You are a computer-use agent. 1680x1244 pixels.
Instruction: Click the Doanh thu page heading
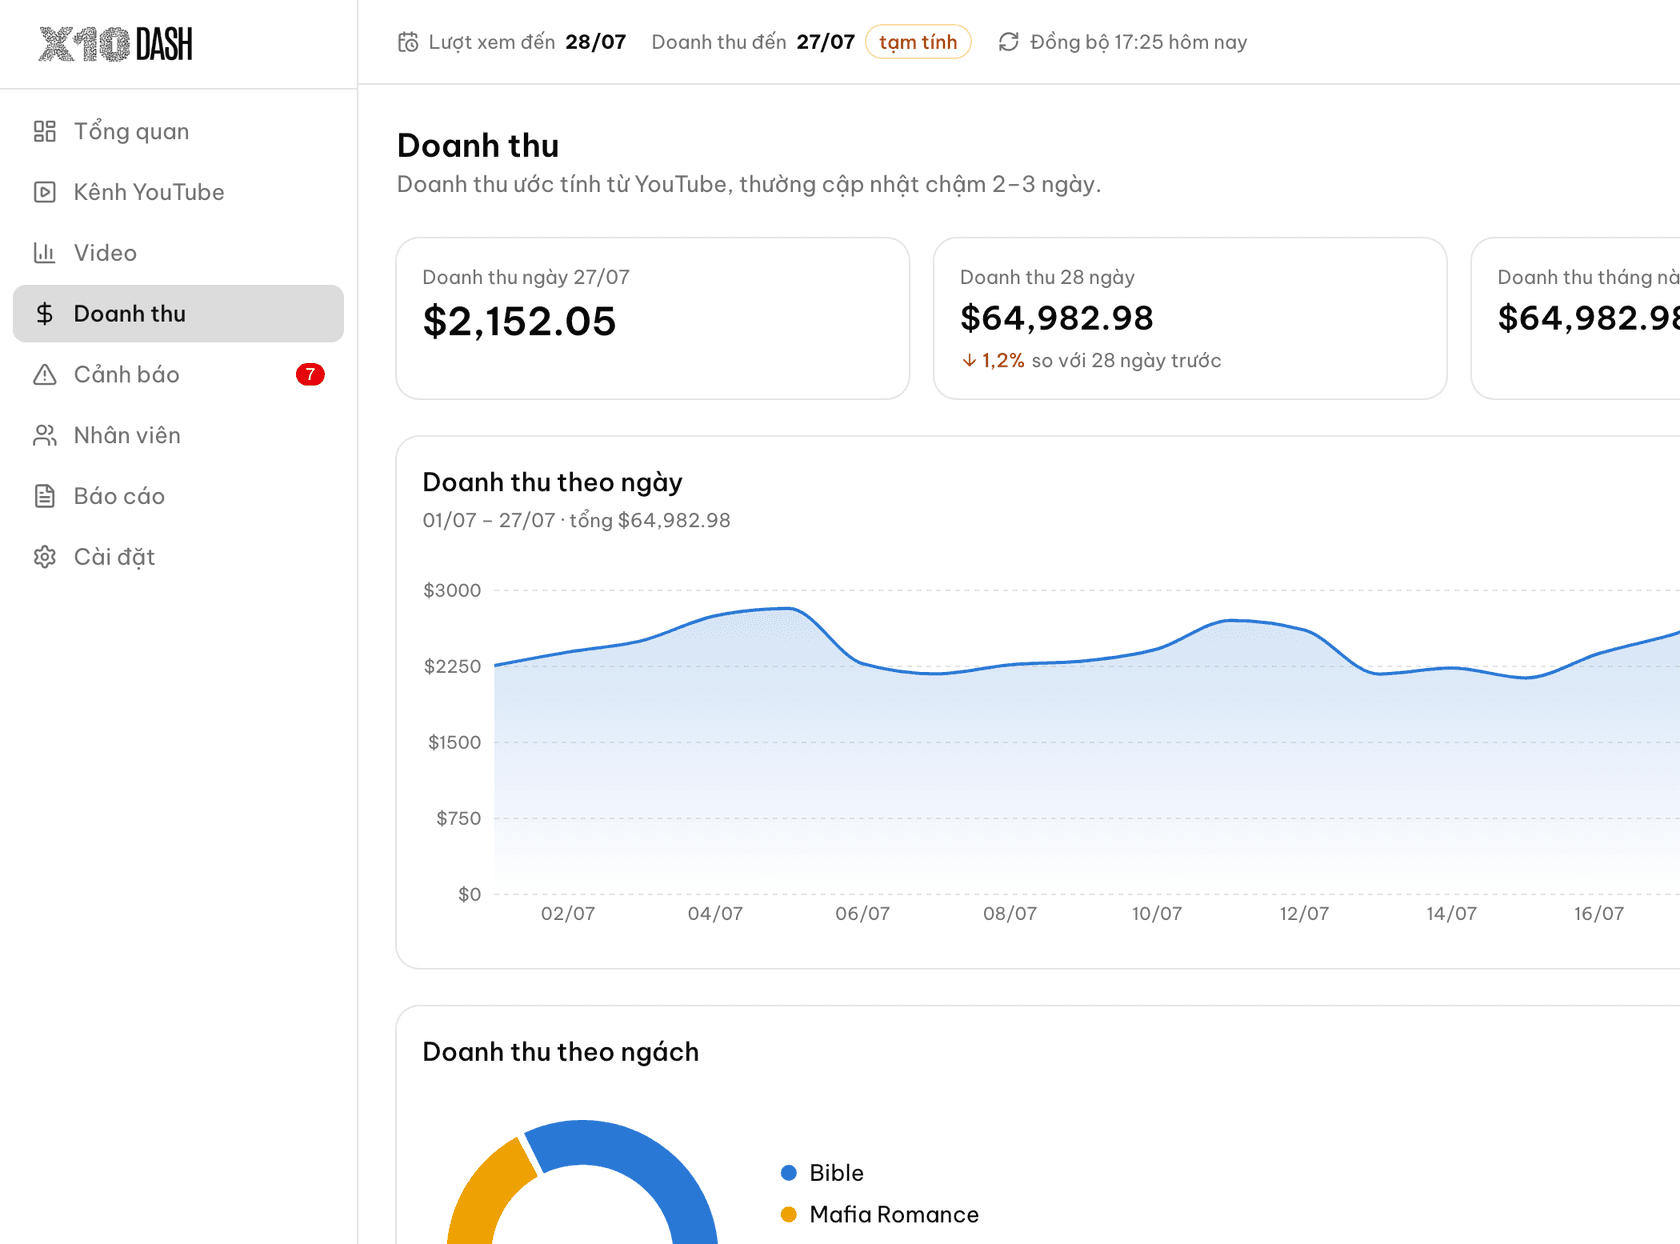[478, 146]
